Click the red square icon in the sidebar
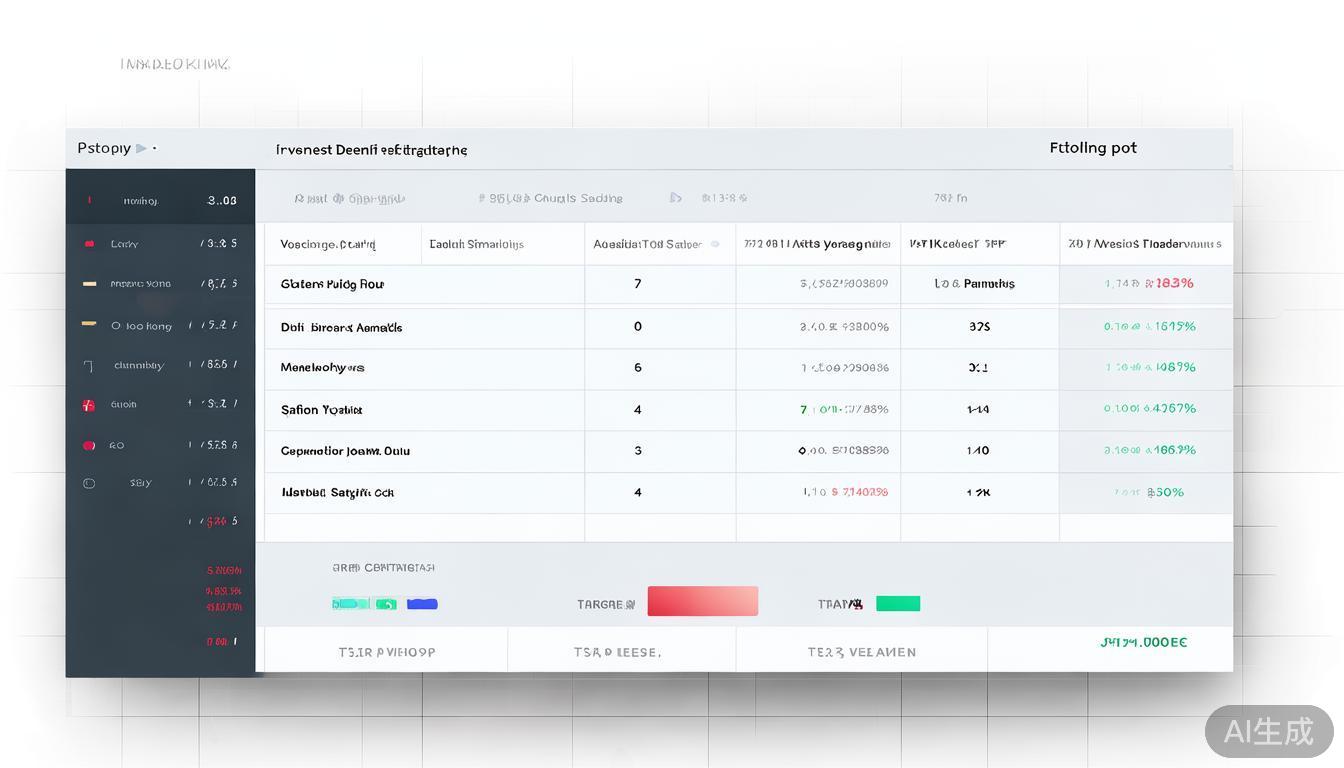 click(88, 405)
